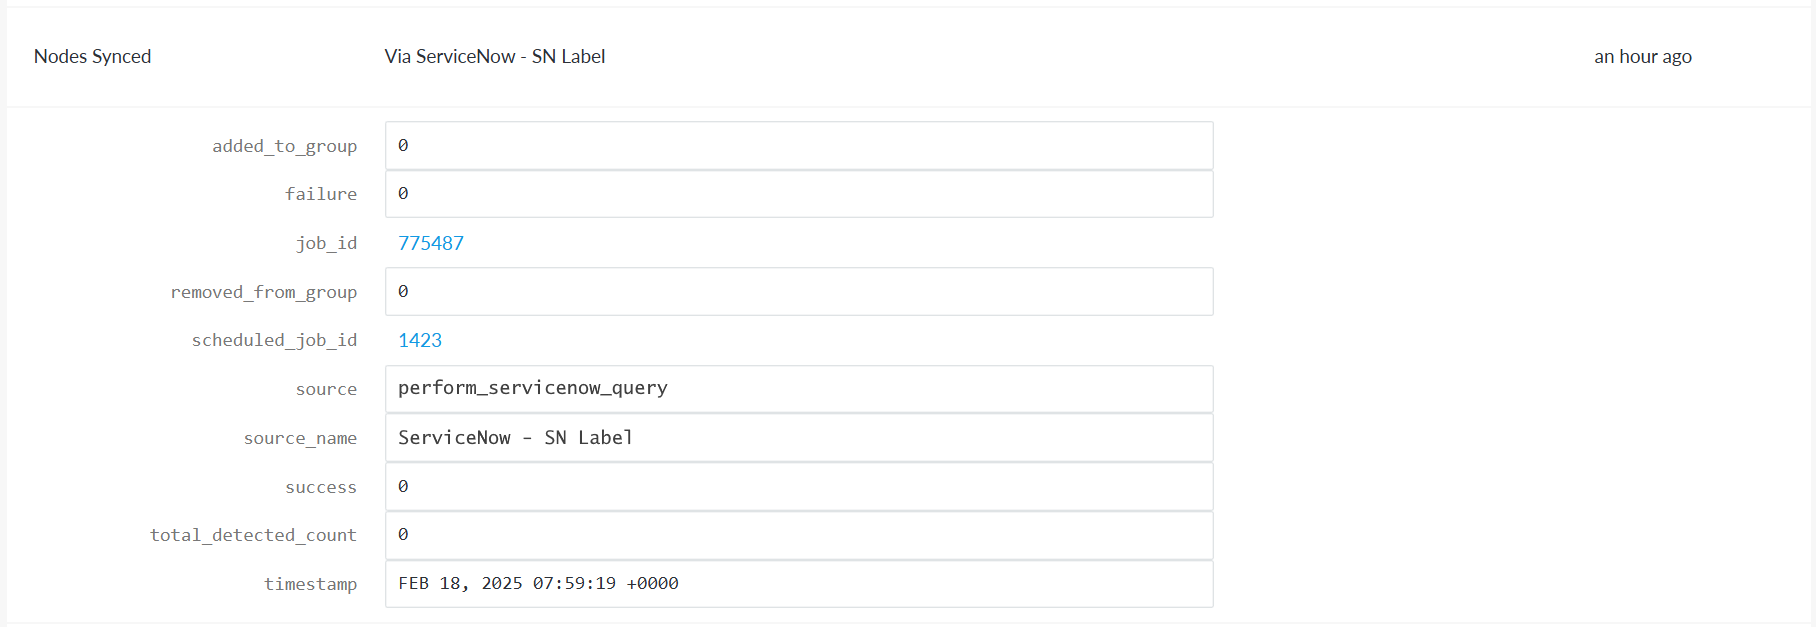Open scheduled job ID 1423 link
Viewport: 1816px width, 627px height.
pos(420,340)
